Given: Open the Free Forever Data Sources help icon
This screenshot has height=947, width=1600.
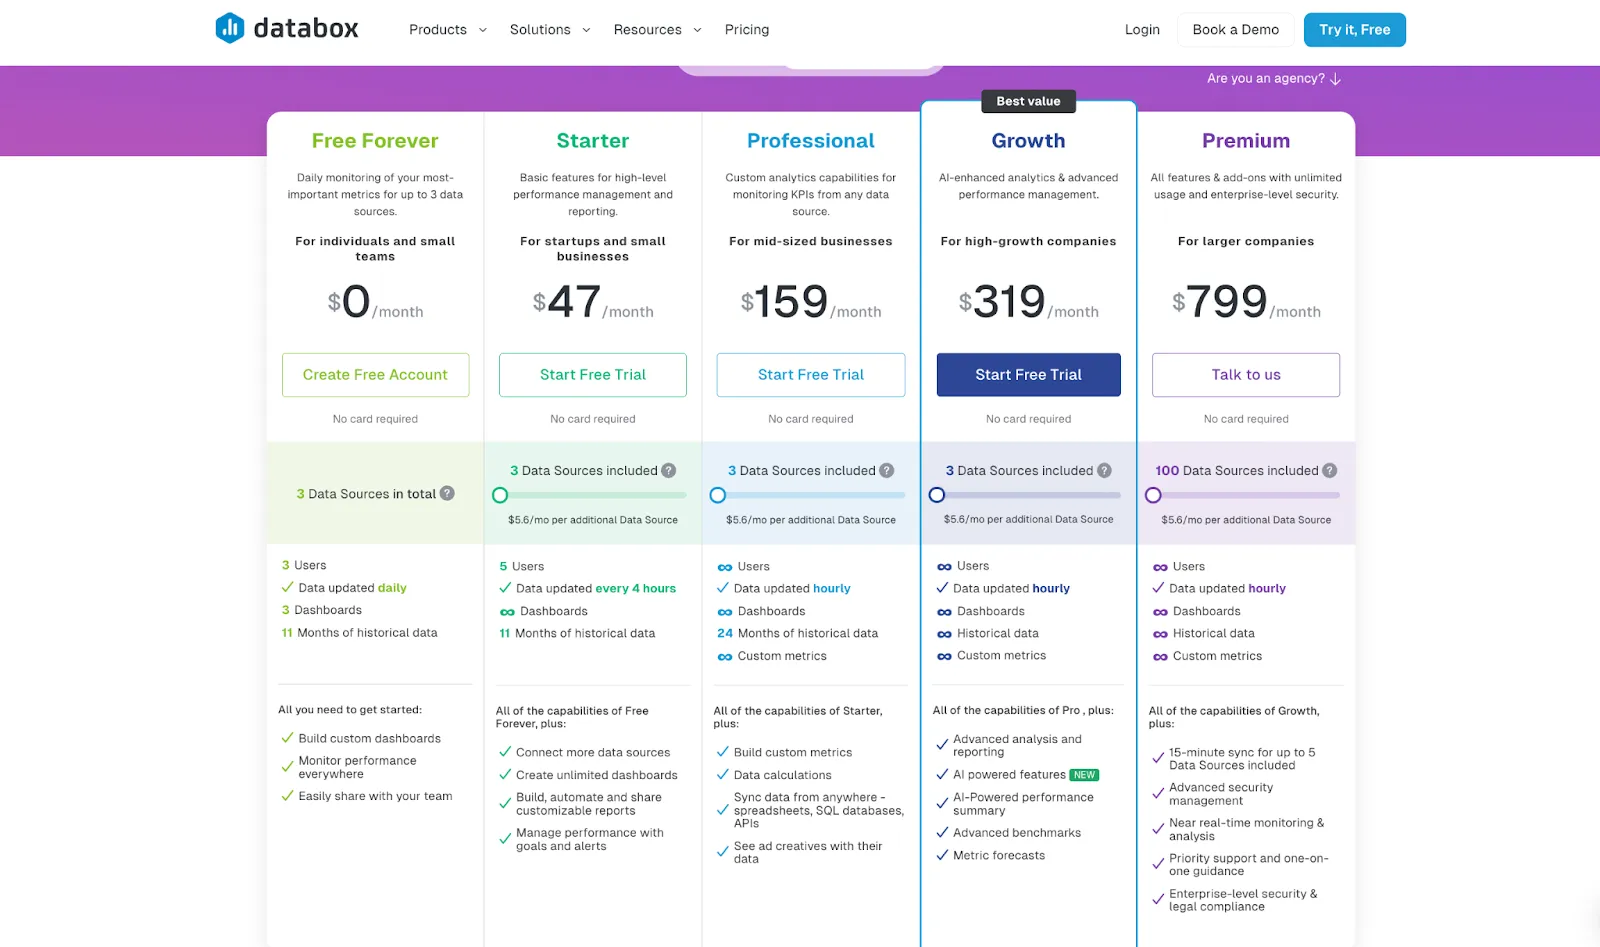Looking at the screenshot, I should click(446, 493).
